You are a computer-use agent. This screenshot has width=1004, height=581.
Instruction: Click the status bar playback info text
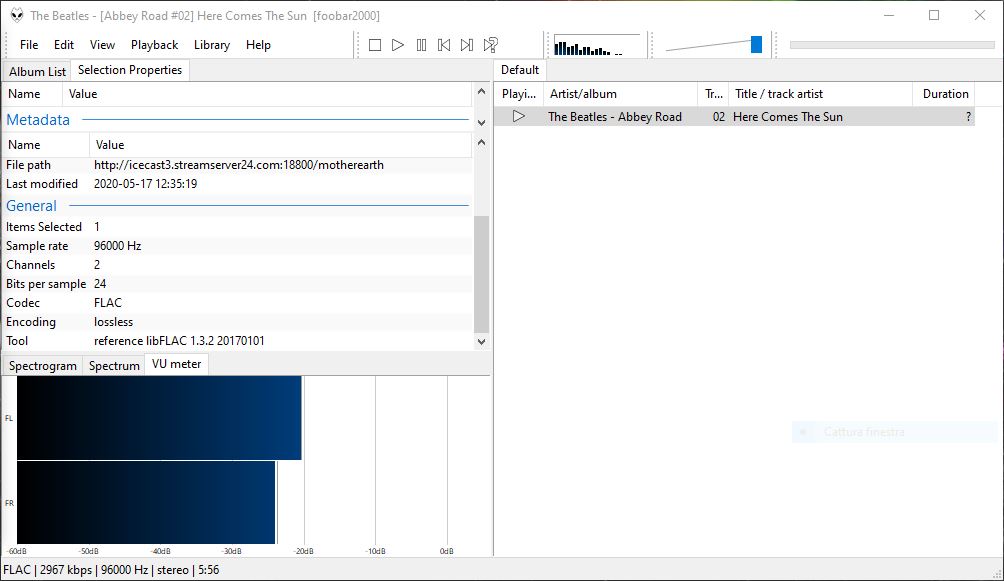click(x=111, y=569)
